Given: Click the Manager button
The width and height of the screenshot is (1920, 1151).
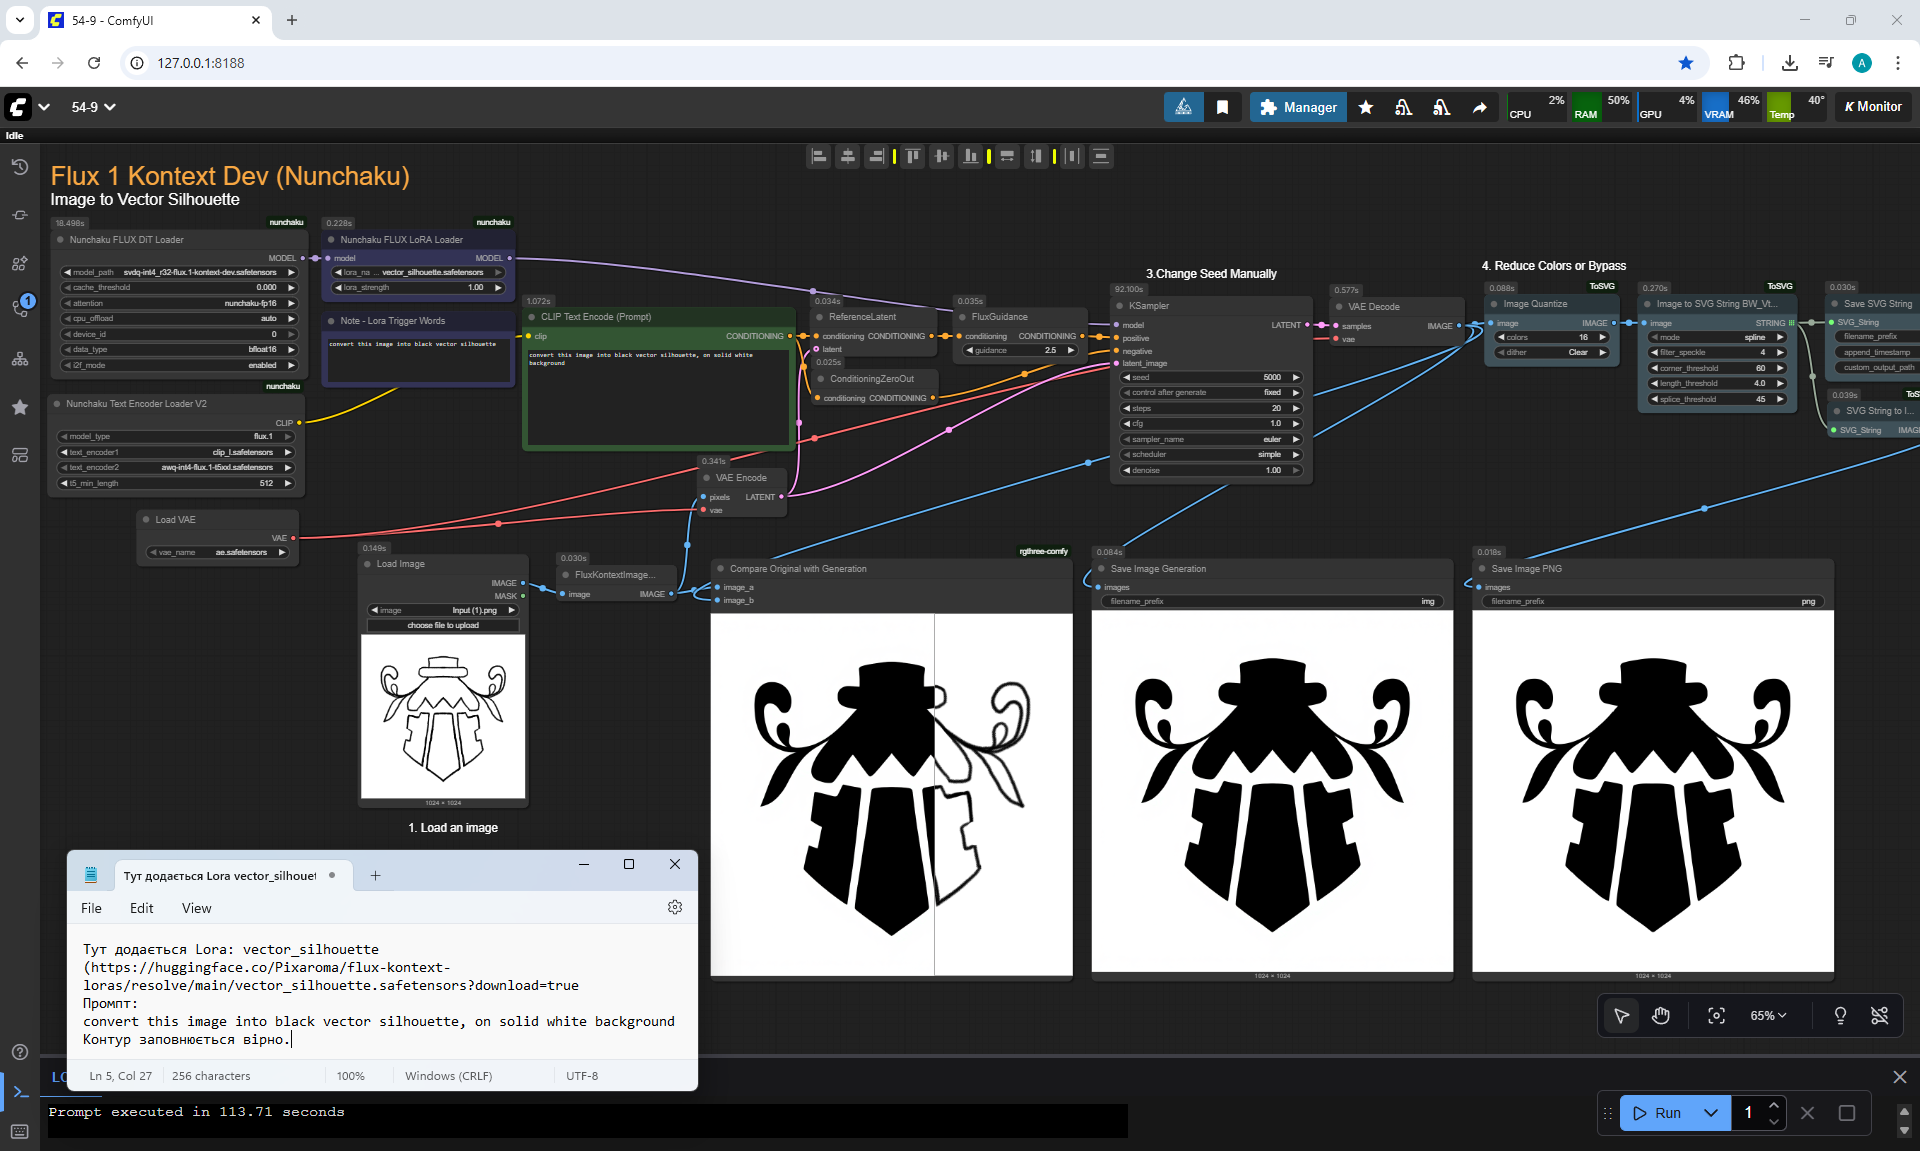Looking at the screenshot, I should point(1298,107).
